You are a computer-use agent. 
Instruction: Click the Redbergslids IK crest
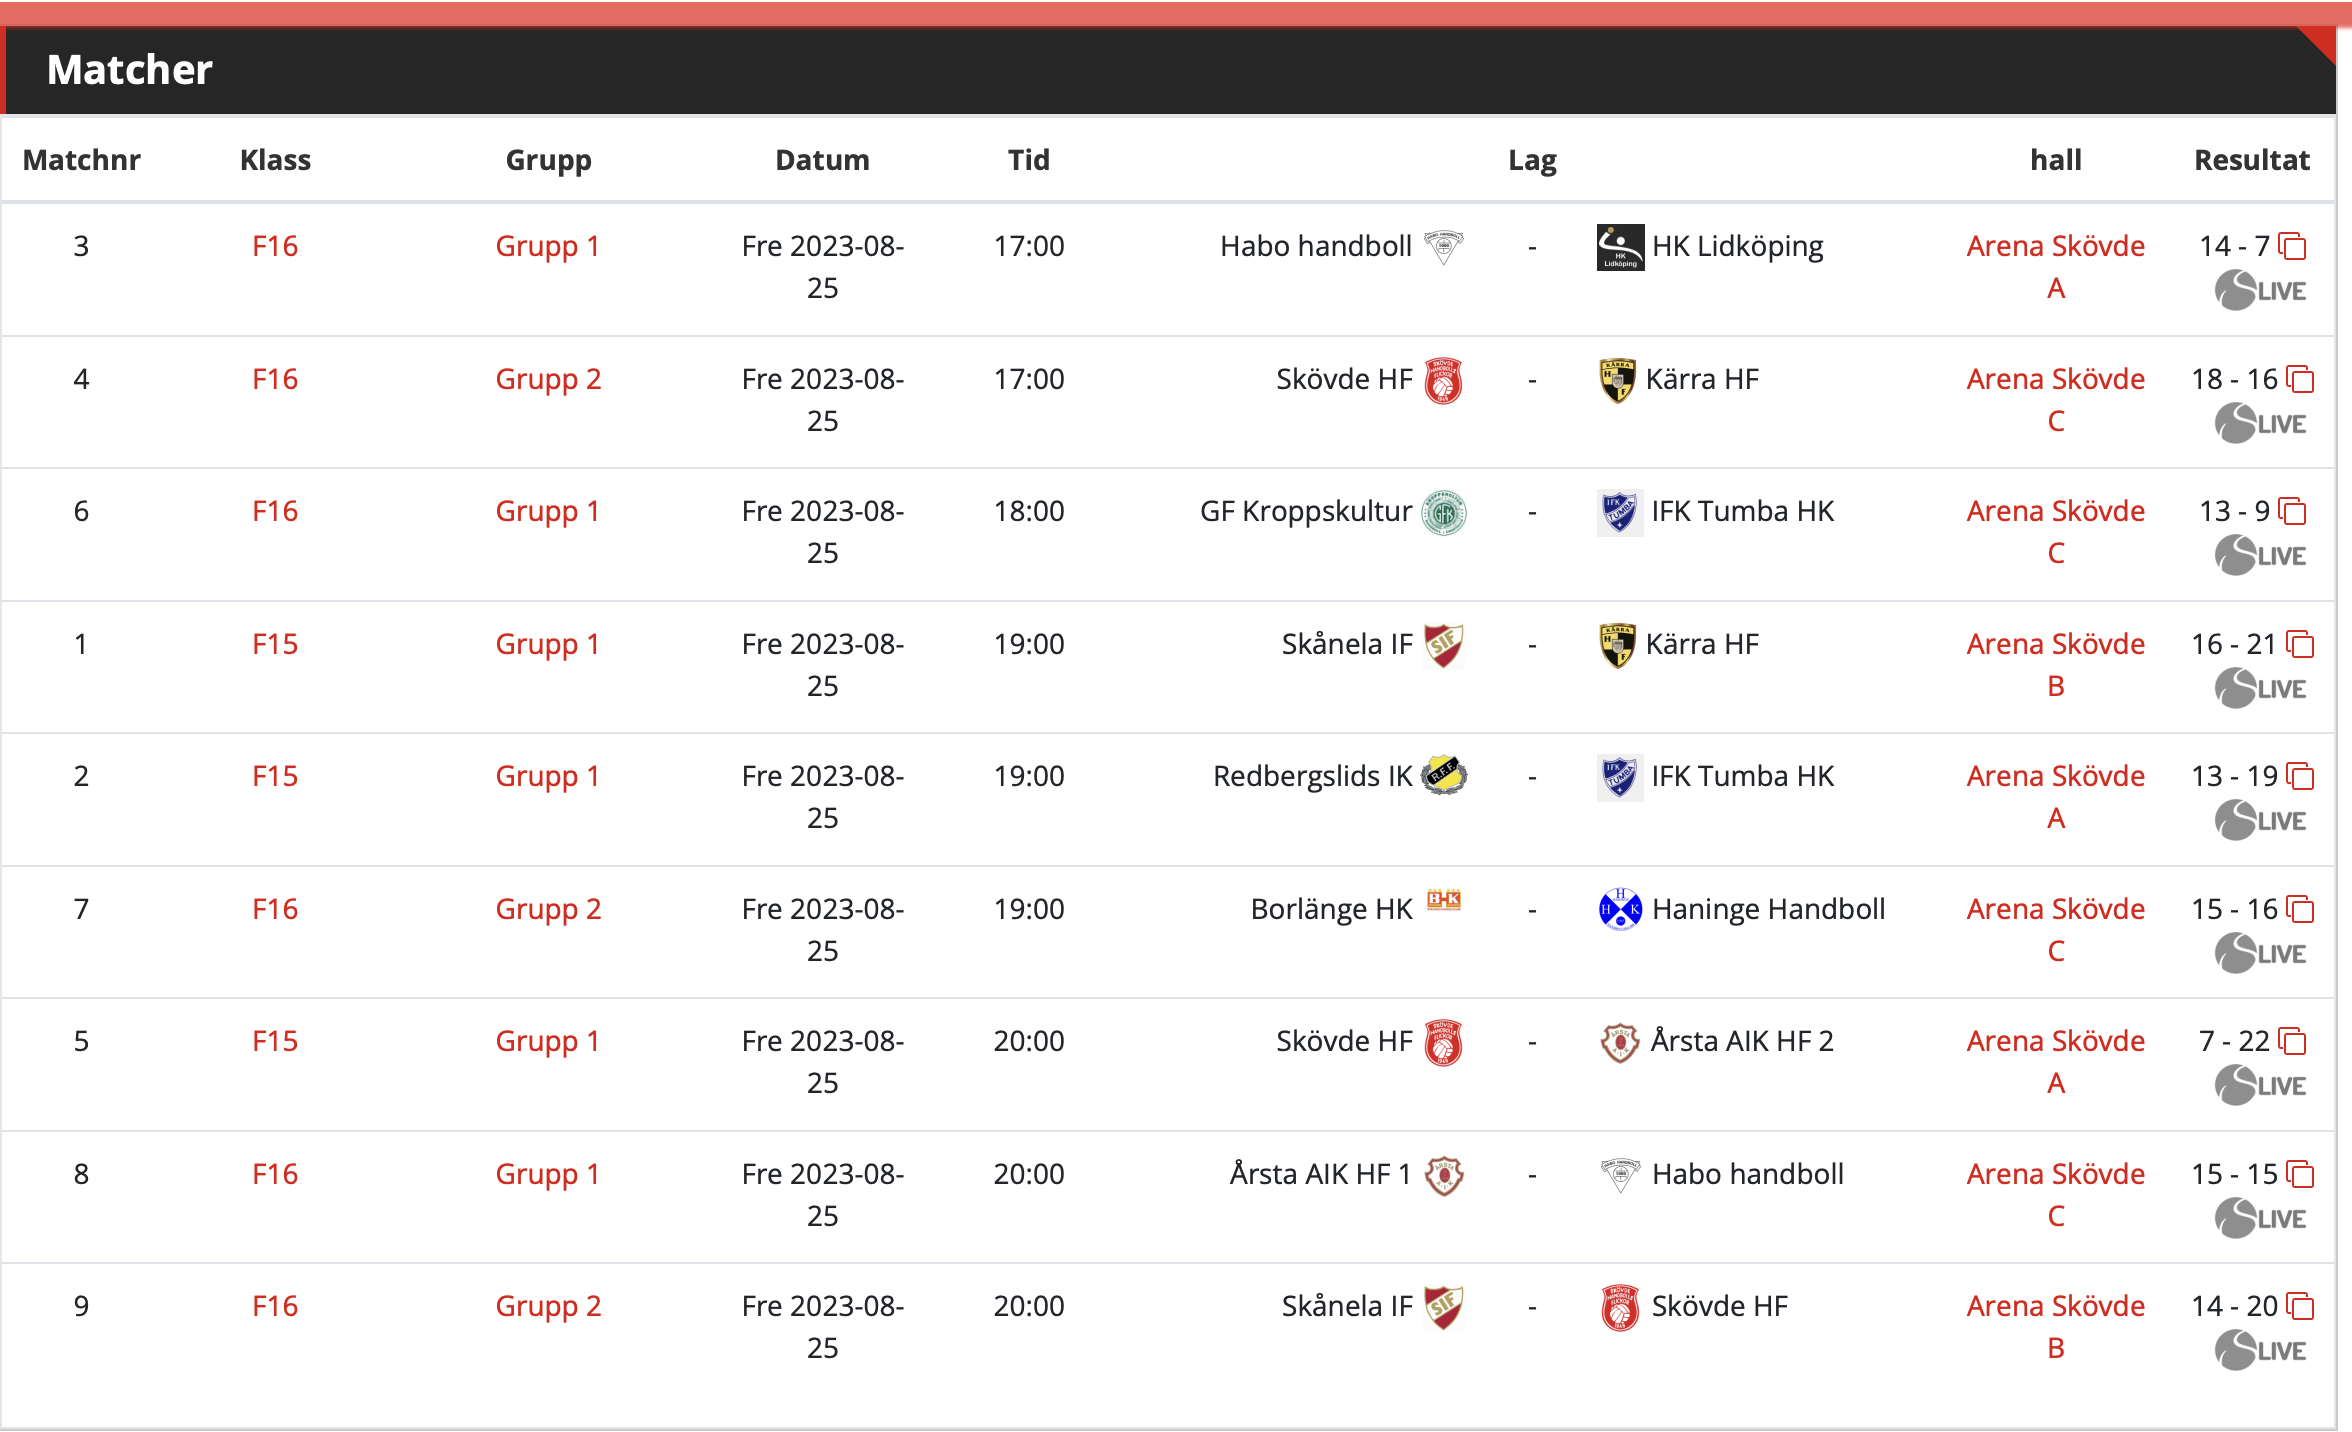pyautogui.click(x=1444, y=776)
